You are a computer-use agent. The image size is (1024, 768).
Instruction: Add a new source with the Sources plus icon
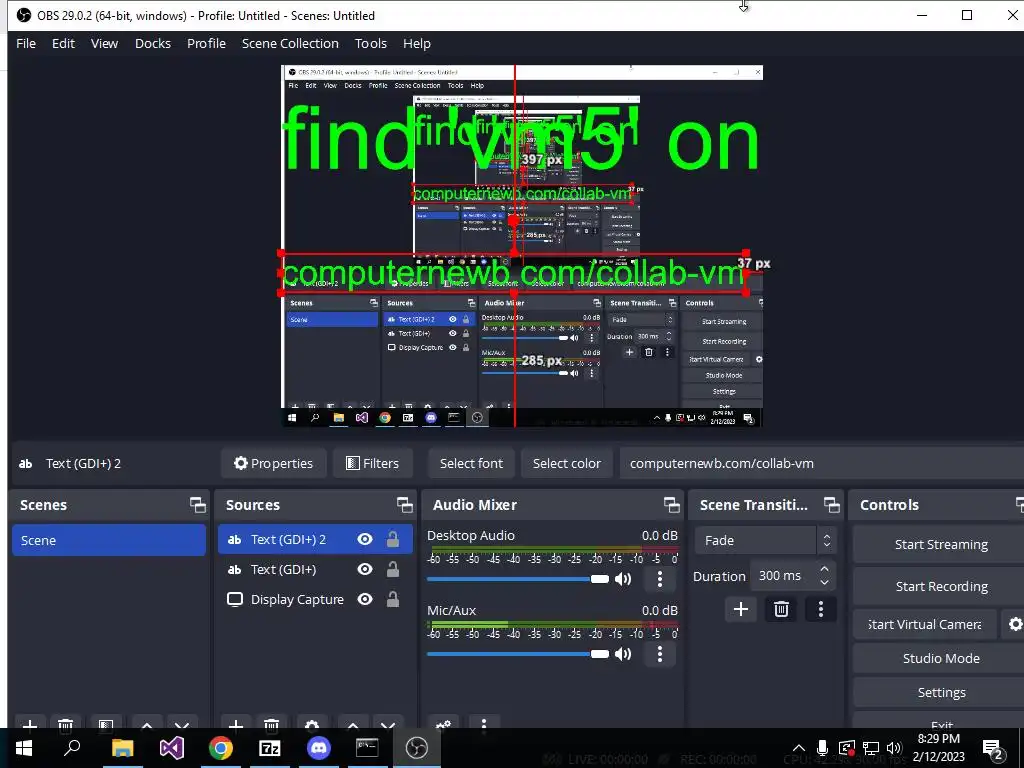[x=236, y=725]
